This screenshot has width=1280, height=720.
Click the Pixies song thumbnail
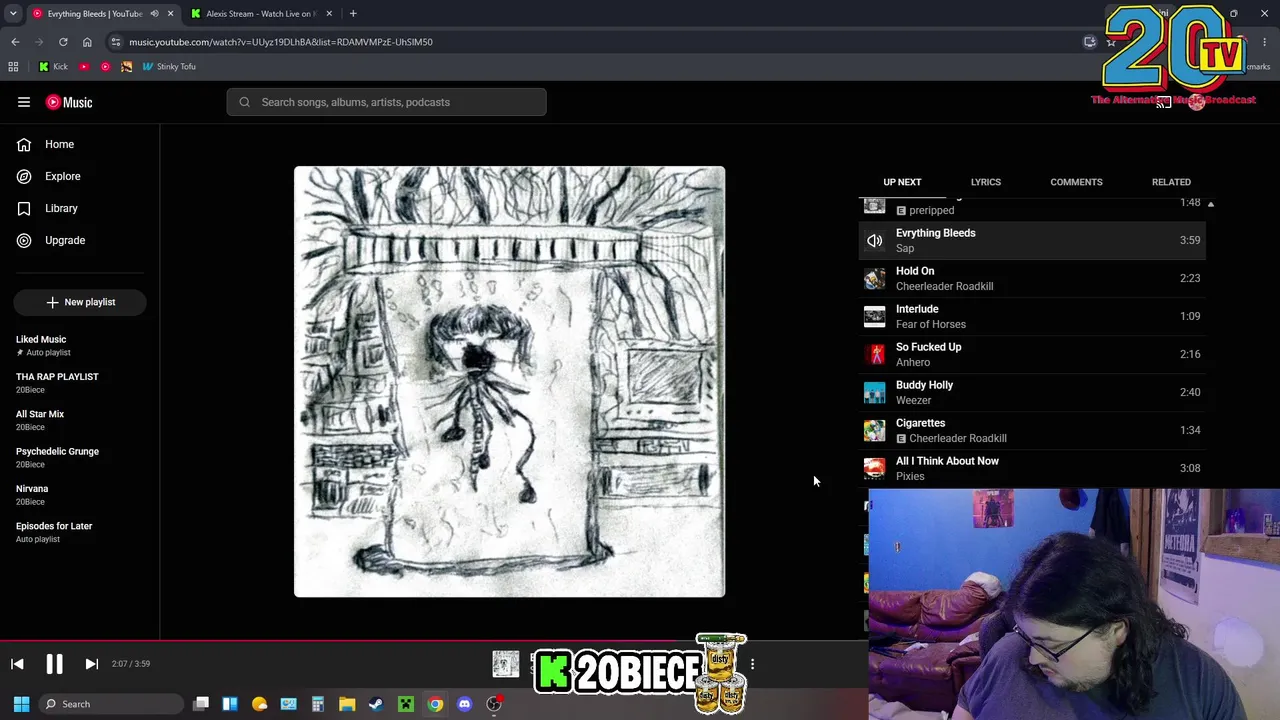pos(874,468)
